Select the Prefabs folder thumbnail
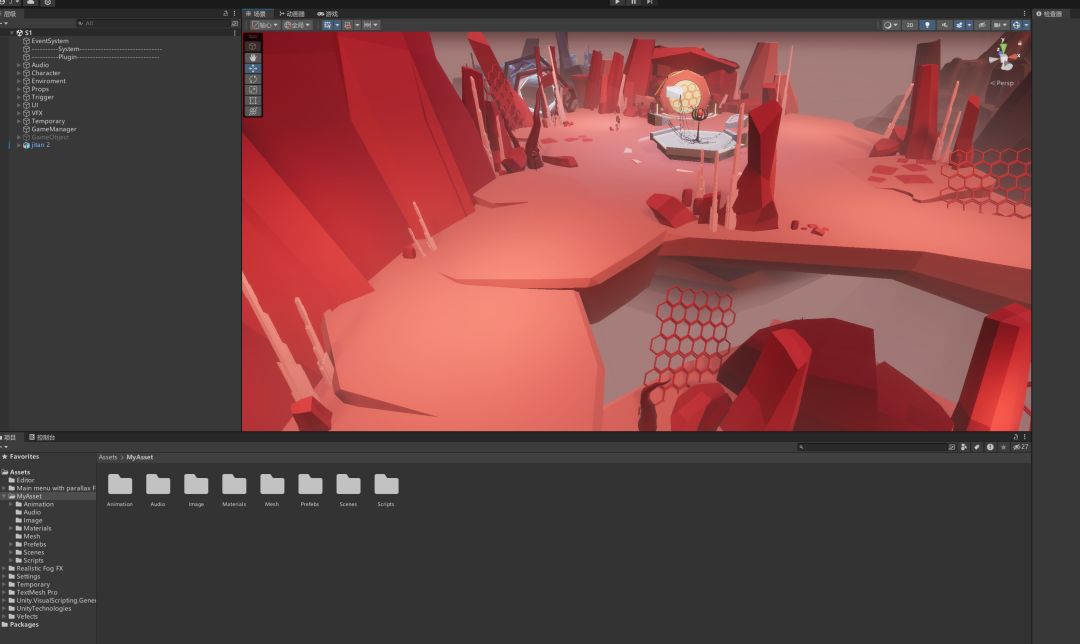 pos(310,490)
